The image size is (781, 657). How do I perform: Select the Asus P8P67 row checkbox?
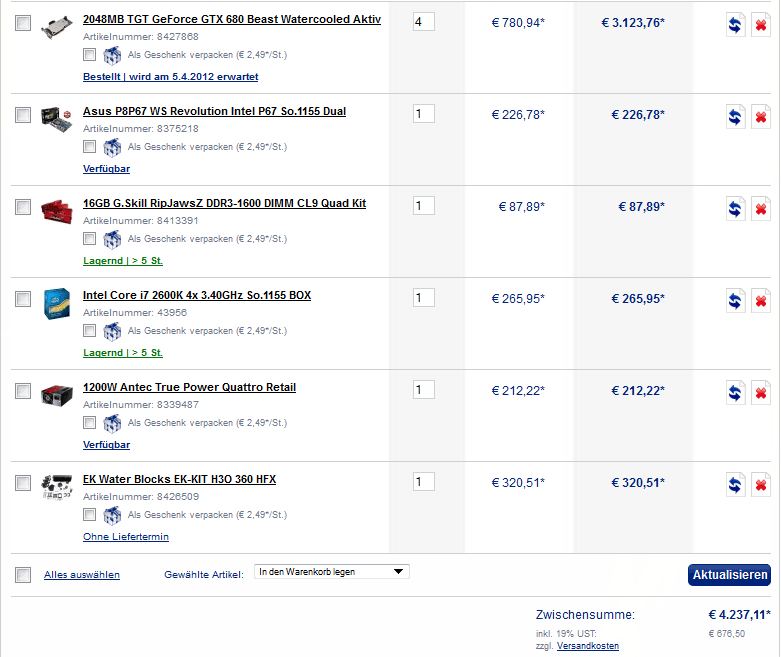point(23,115)
